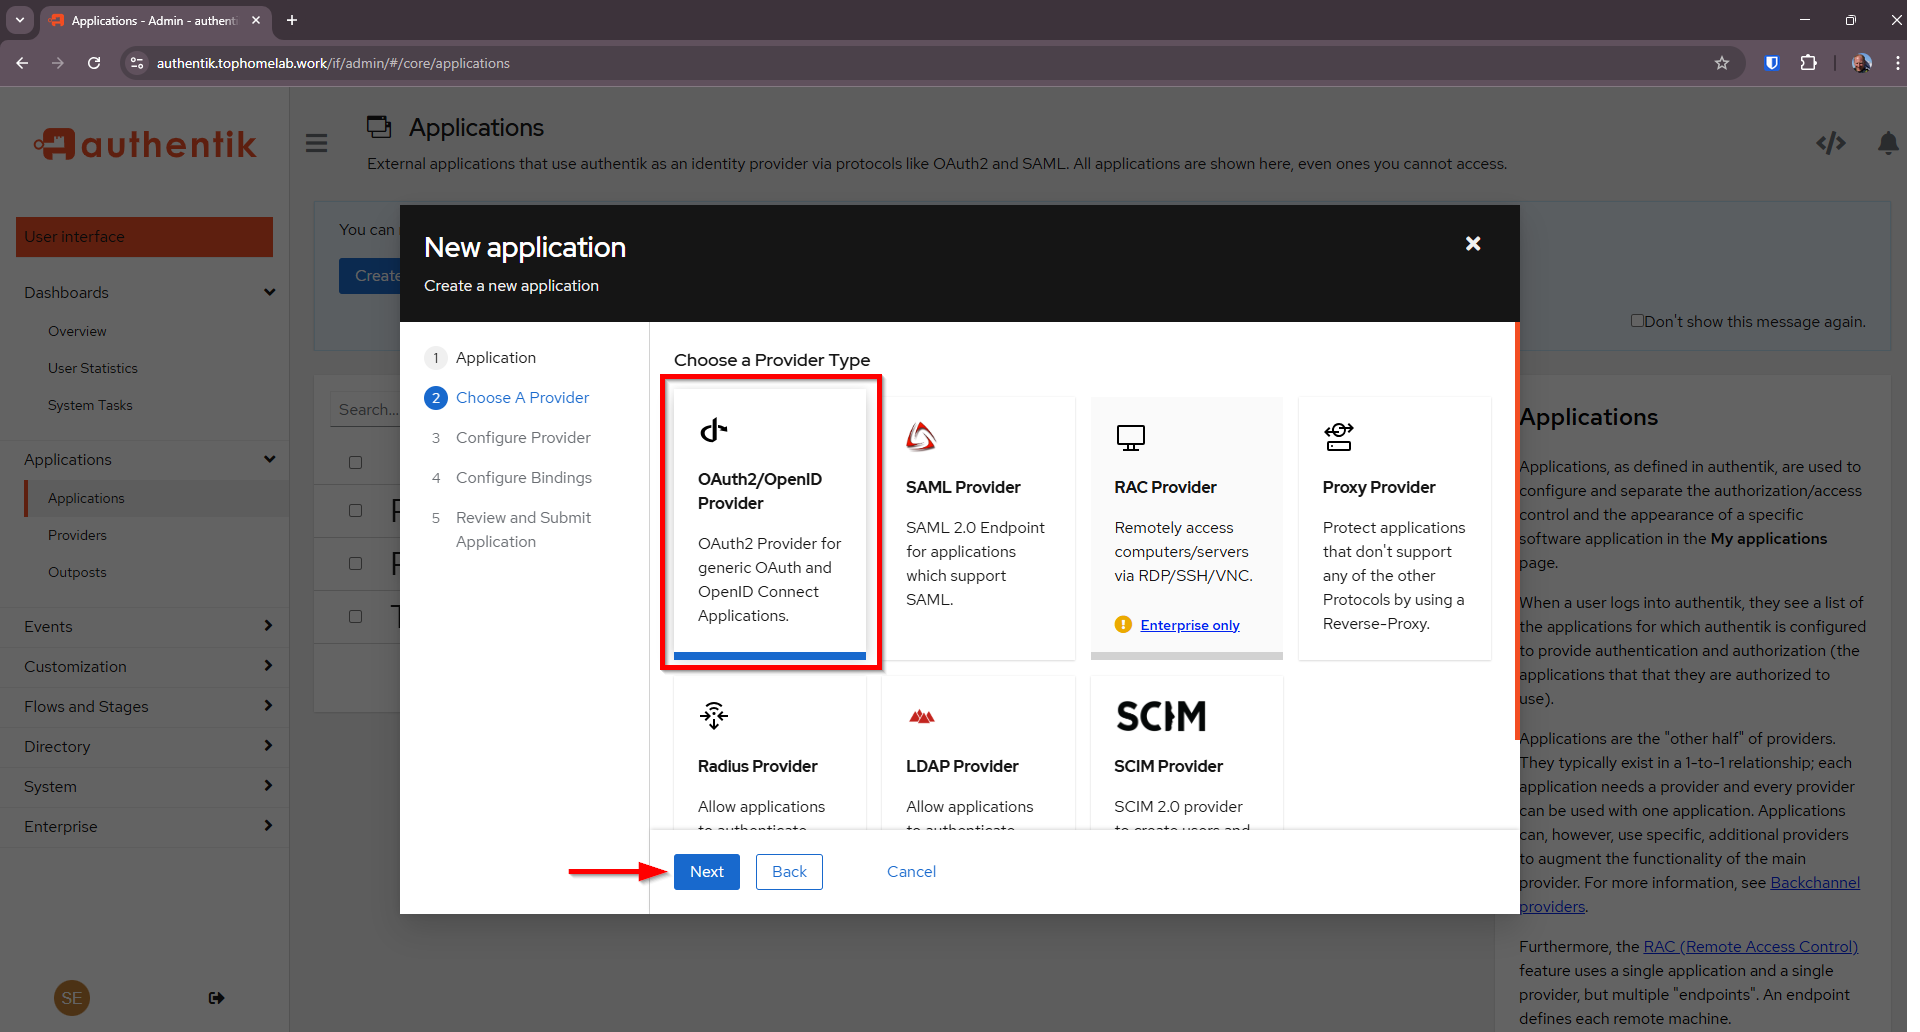Toggle the select-all checkbox in table header

[x=355, y=462]
